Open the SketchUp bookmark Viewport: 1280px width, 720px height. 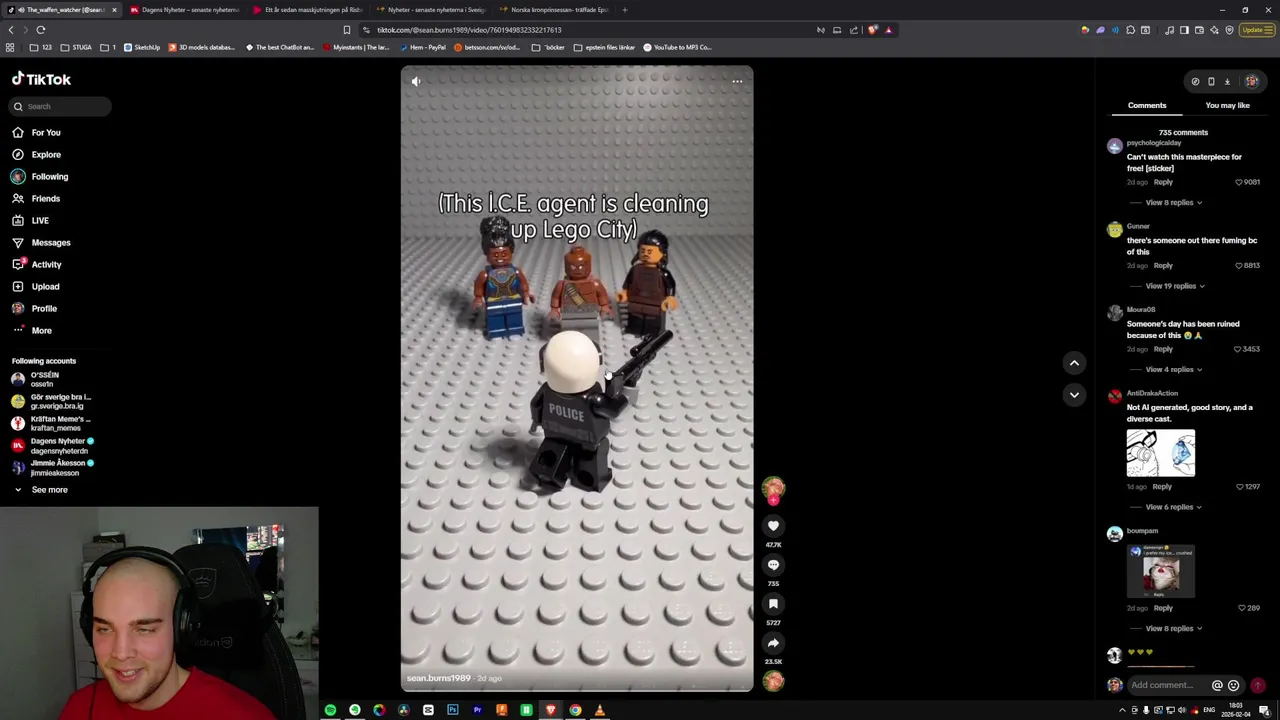(141, 47)
